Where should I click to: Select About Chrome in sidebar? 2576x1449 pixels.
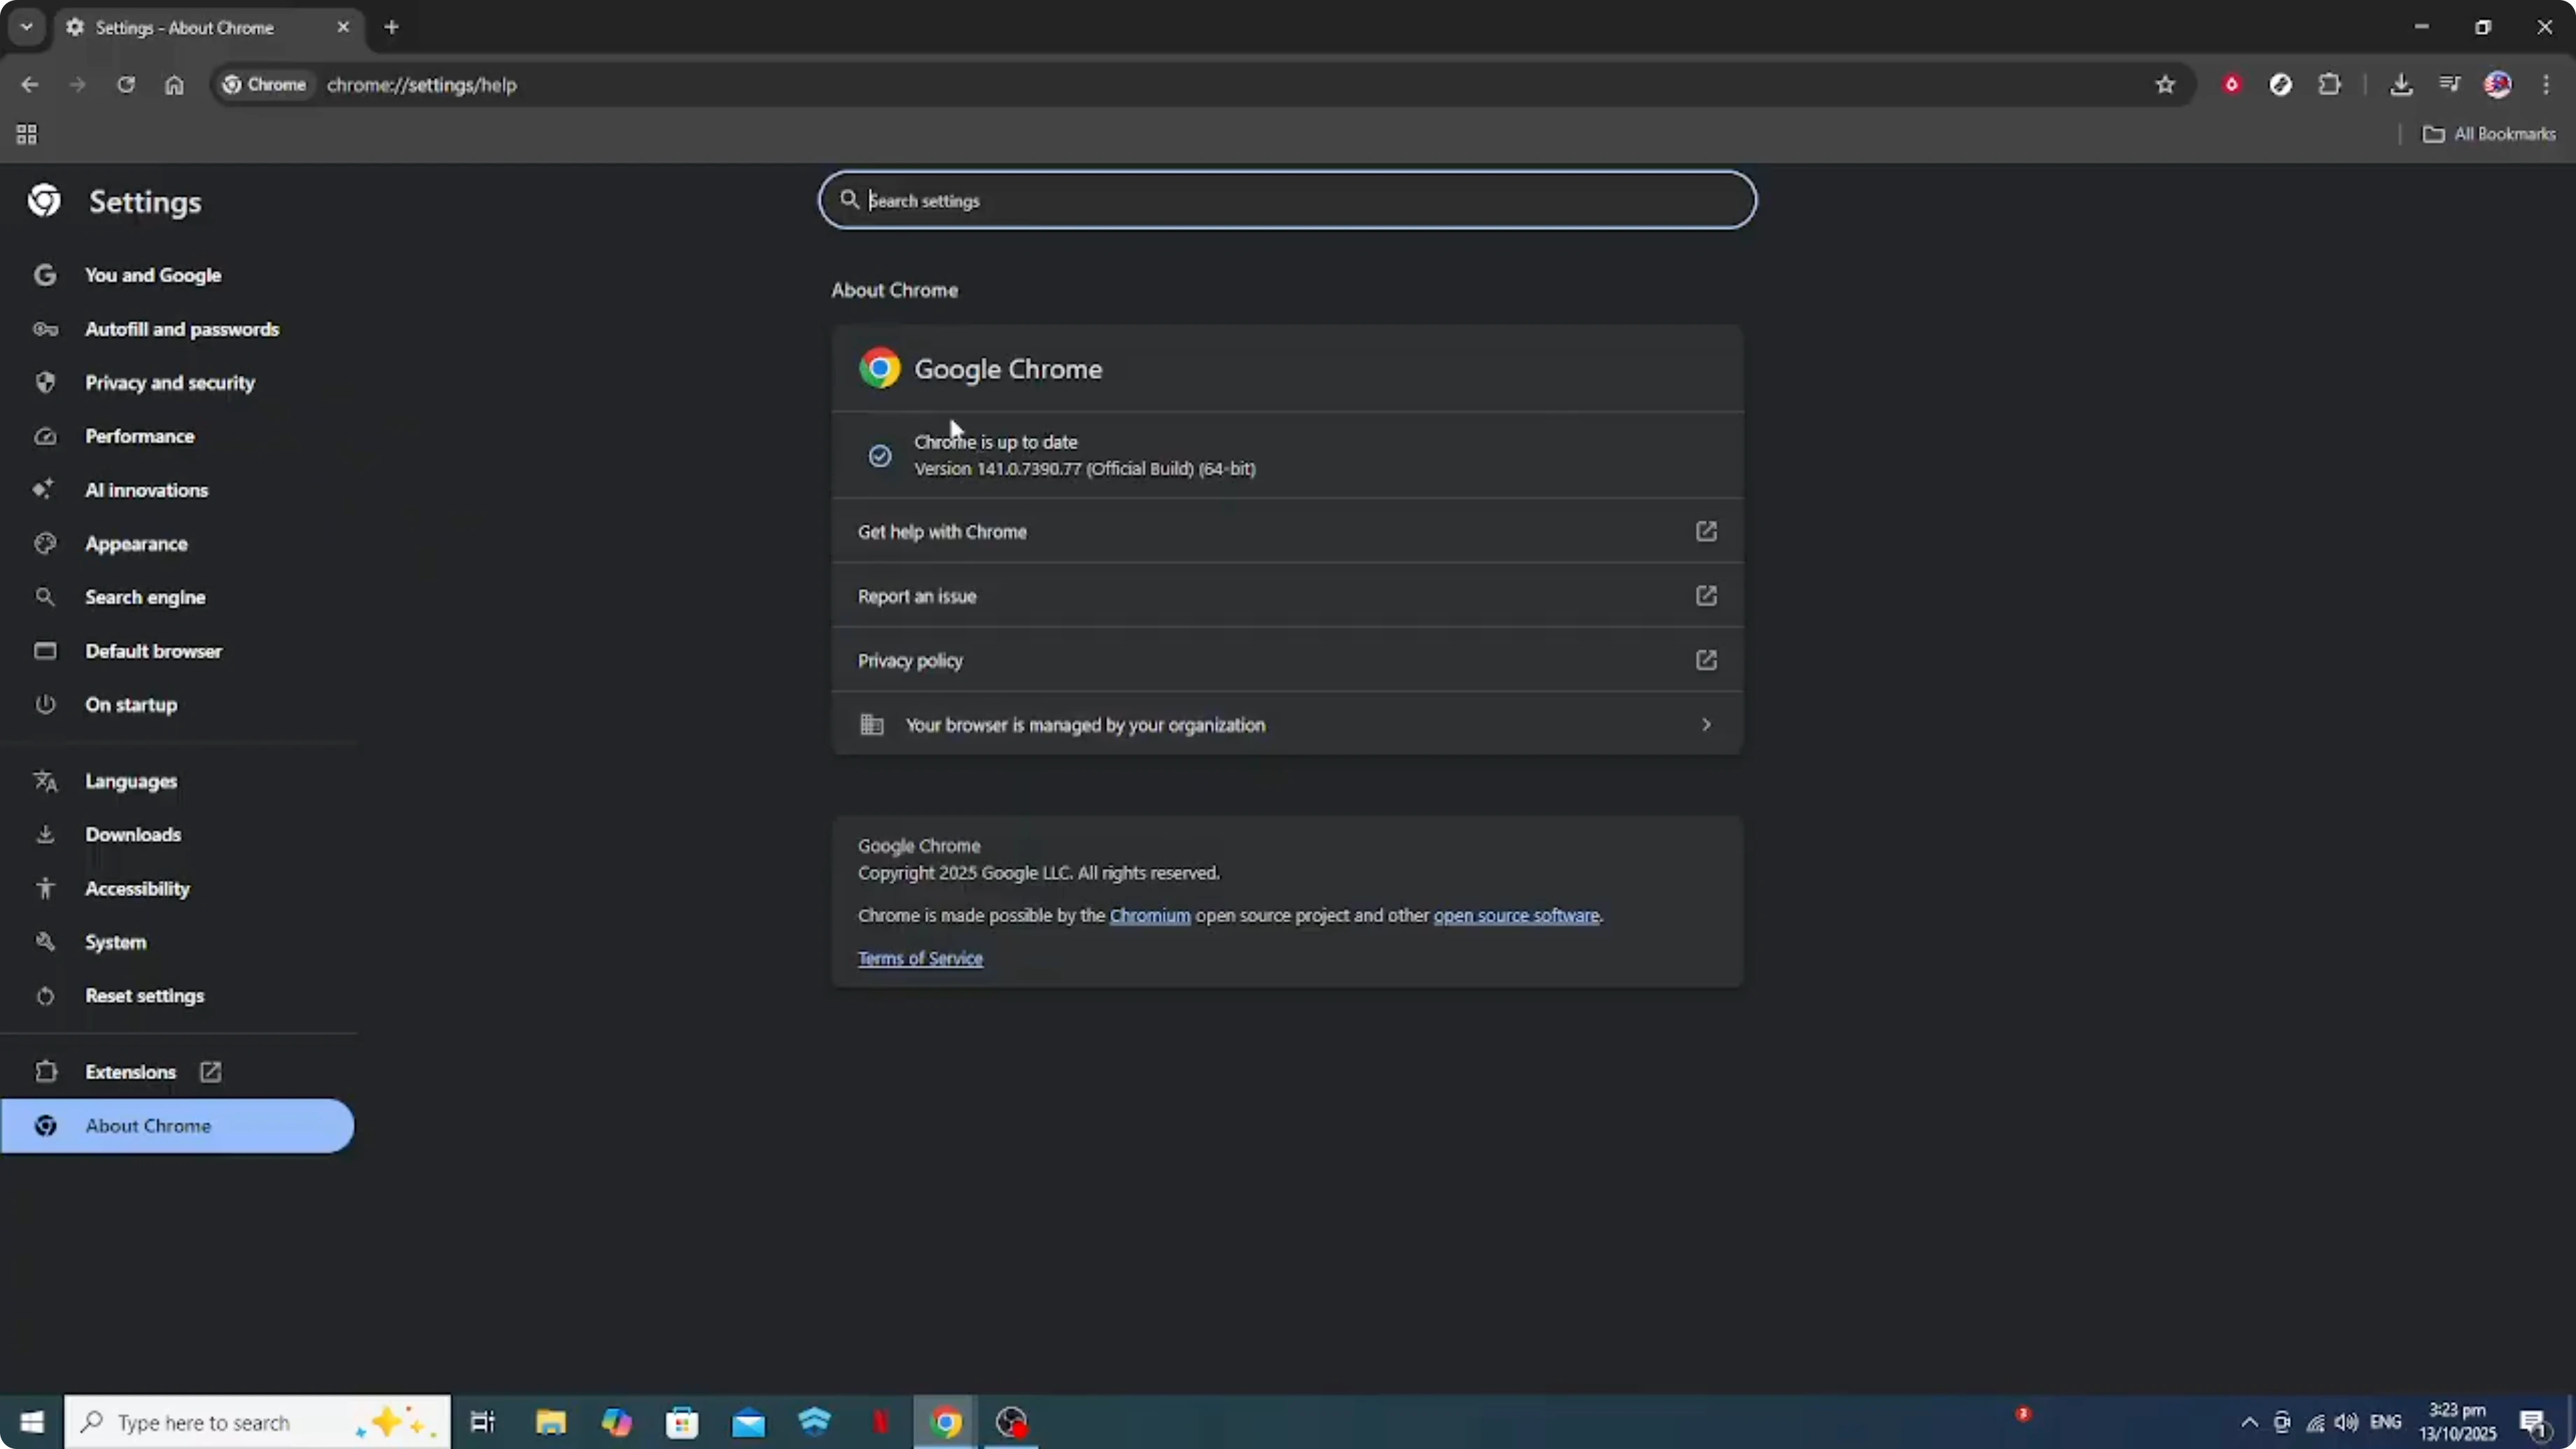click(x=177, y=1126)
